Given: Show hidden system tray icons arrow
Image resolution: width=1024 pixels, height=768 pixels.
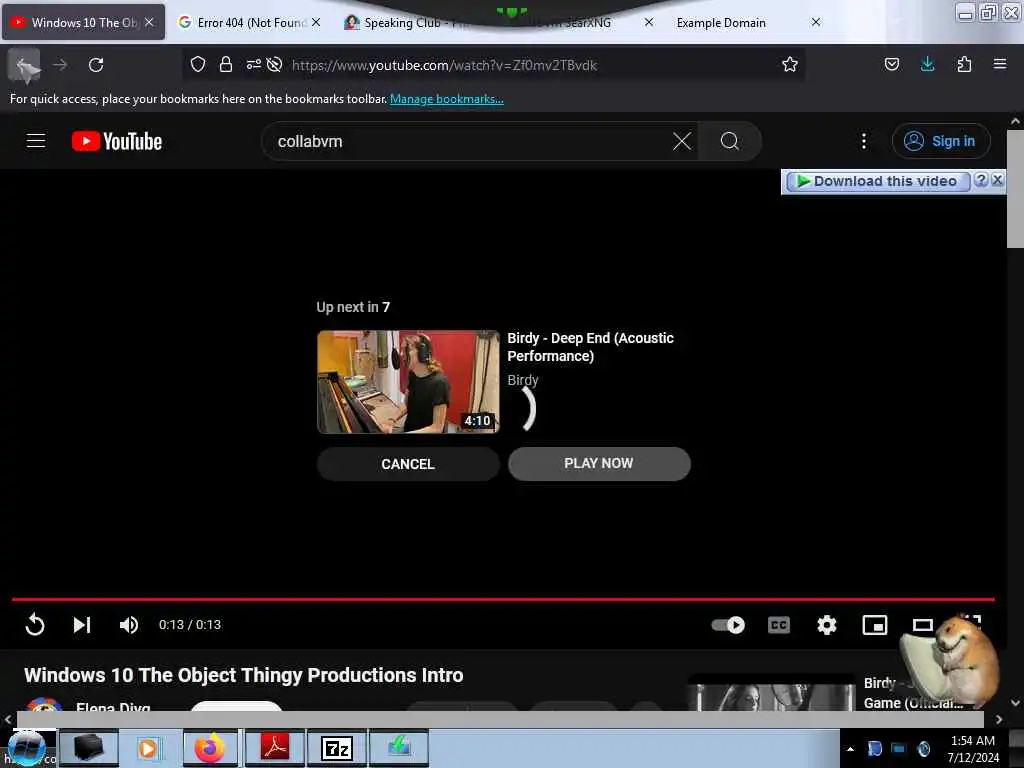Looking at the screenshot, I should coord(850,749).
